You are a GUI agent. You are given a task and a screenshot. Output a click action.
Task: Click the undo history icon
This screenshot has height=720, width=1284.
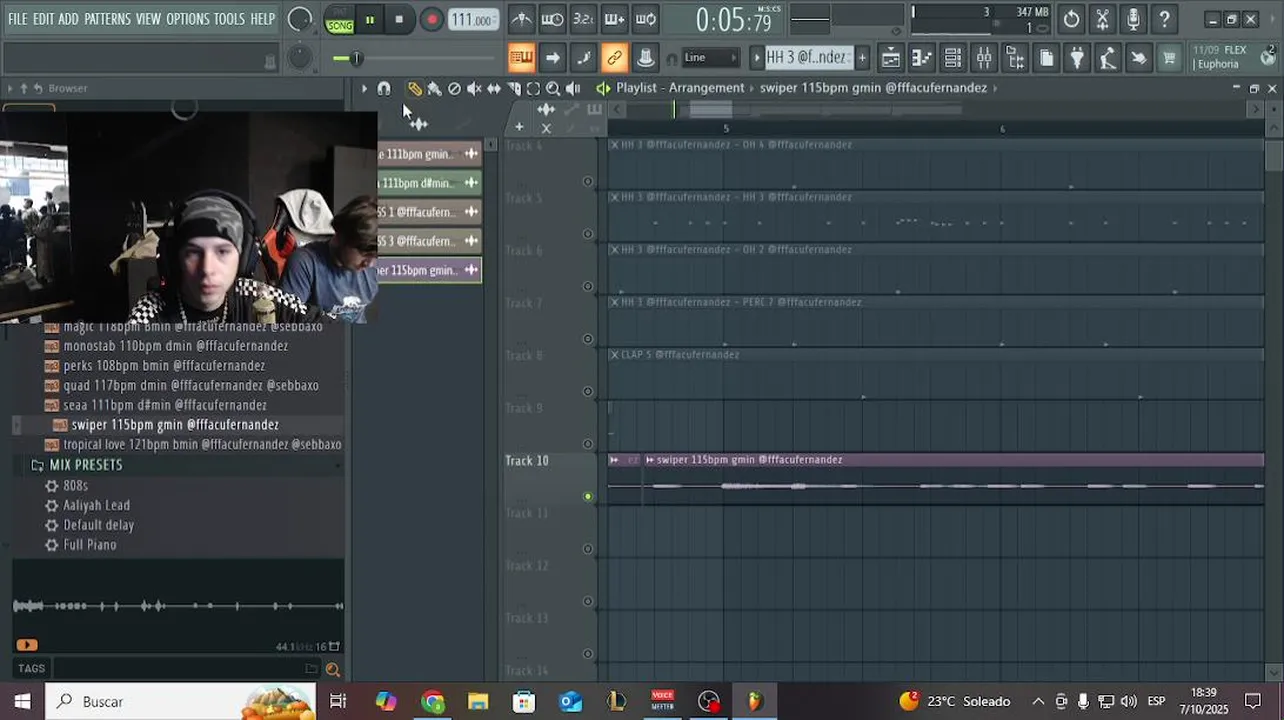[x=1071, y=19]
